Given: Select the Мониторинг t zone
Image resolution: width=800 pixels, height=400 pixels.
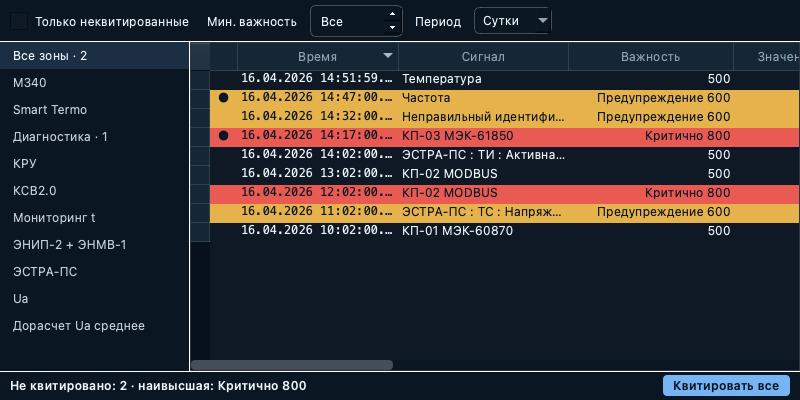Looking at the screenshot, I should pos(94,218).
